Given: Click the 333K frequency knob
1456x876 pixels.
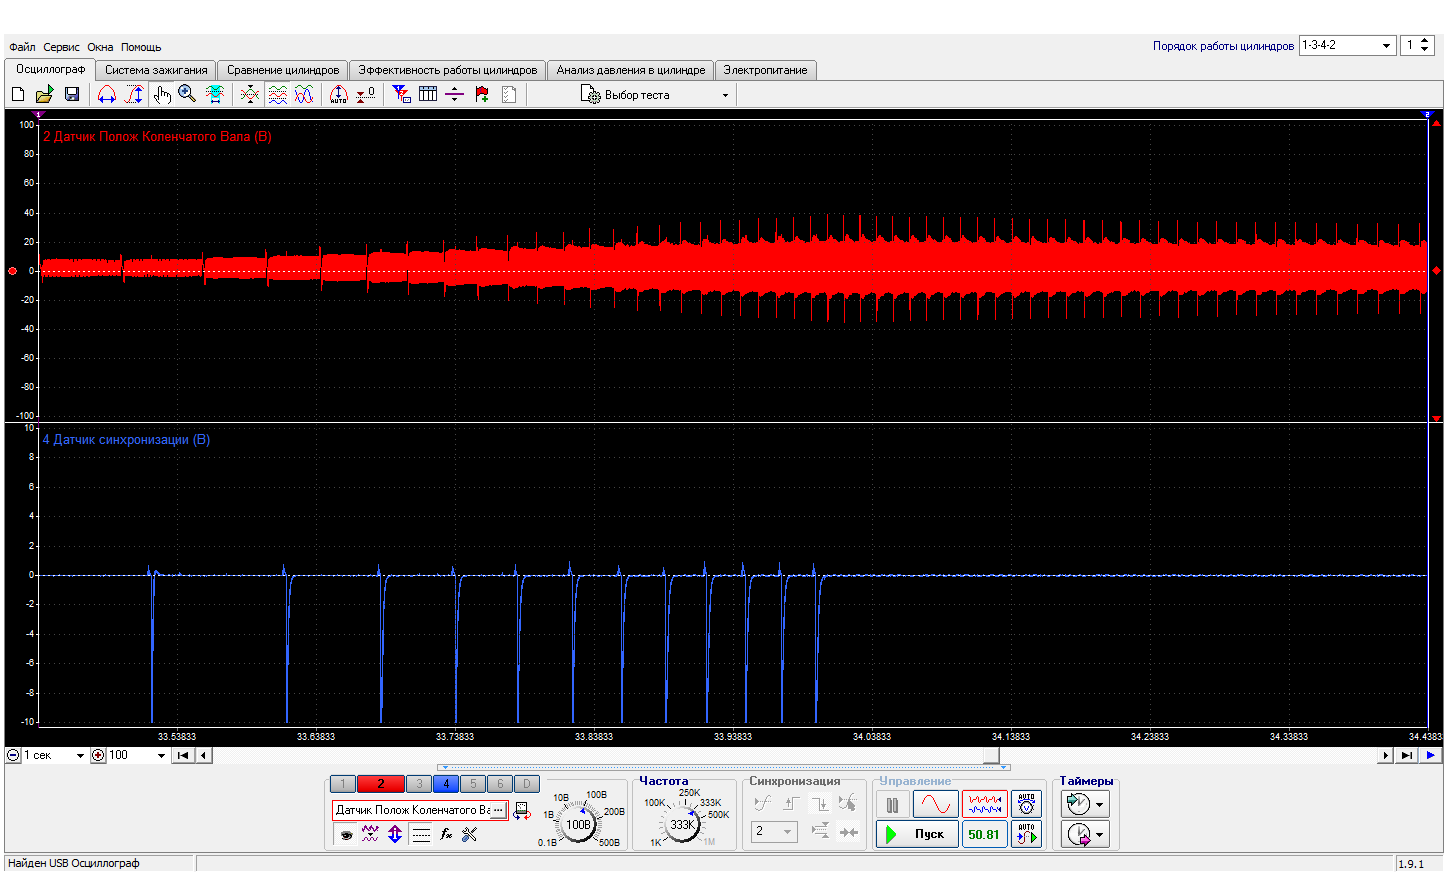Looking at the screenshot, I should pyautogui.click(x=682, y=825).
